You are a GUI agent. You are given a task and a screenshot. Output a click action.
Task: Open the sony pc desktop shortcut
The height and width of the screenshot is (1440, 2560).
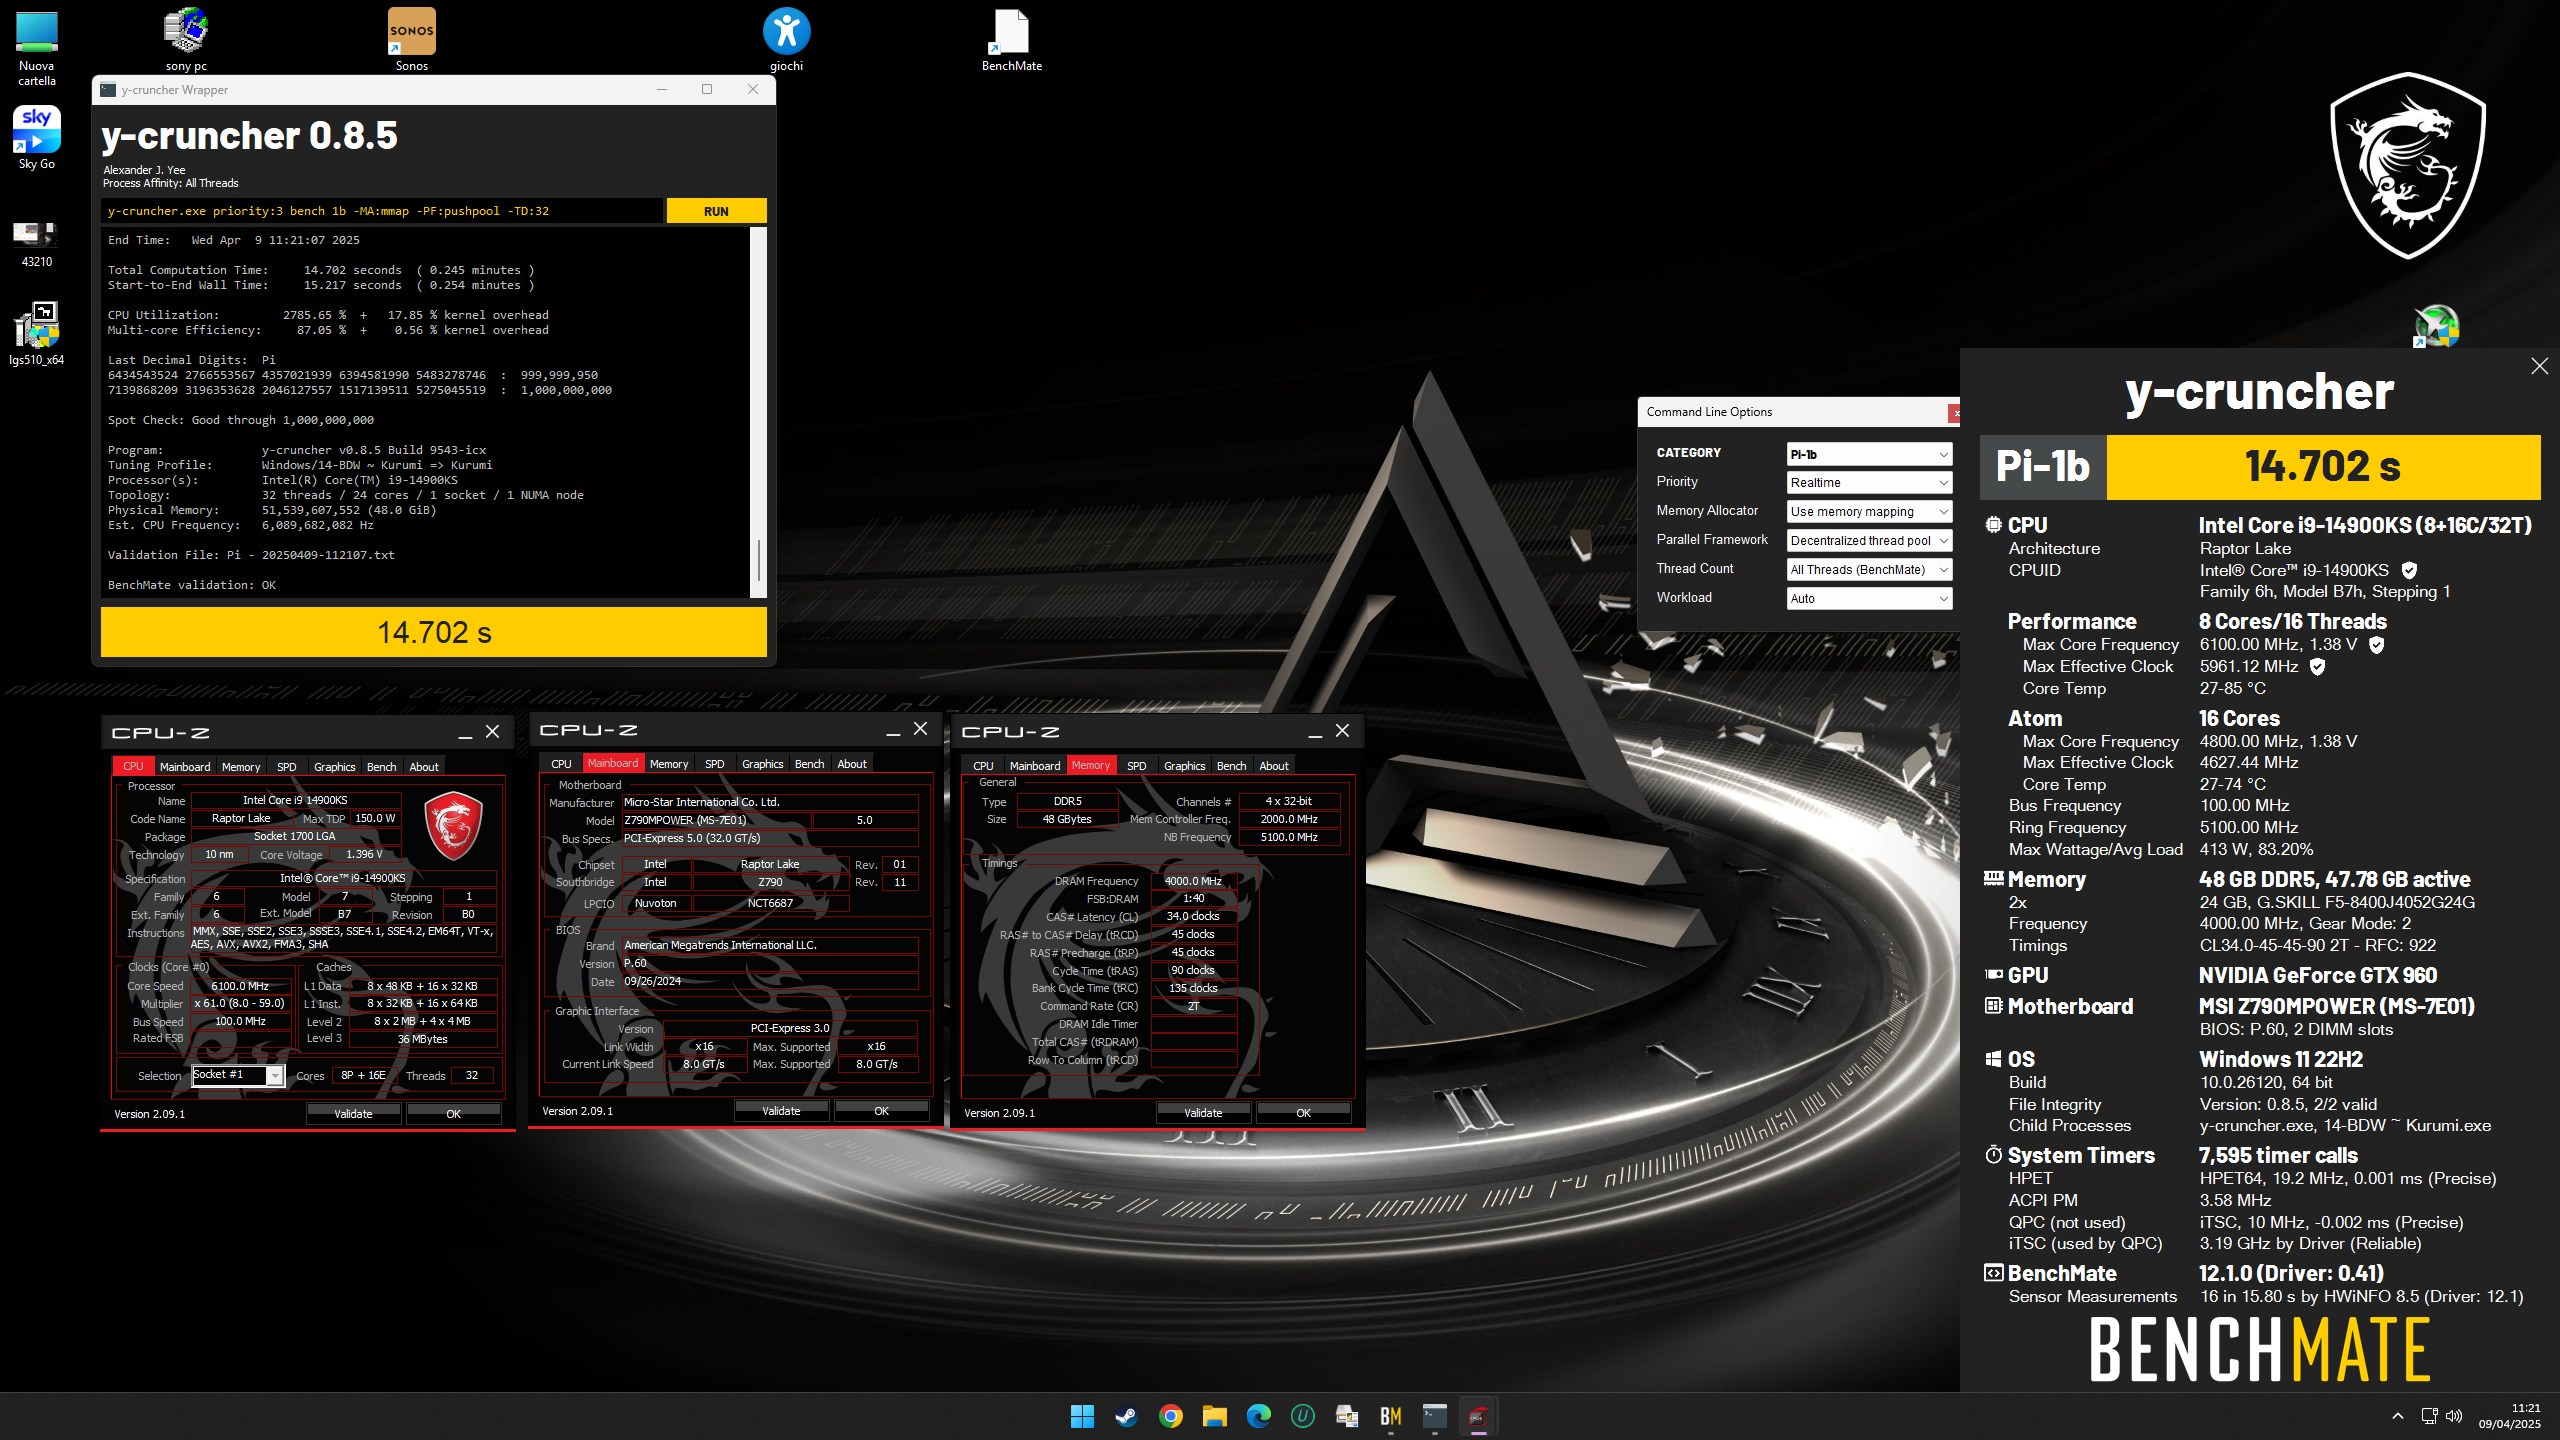[x=186, y=40]
